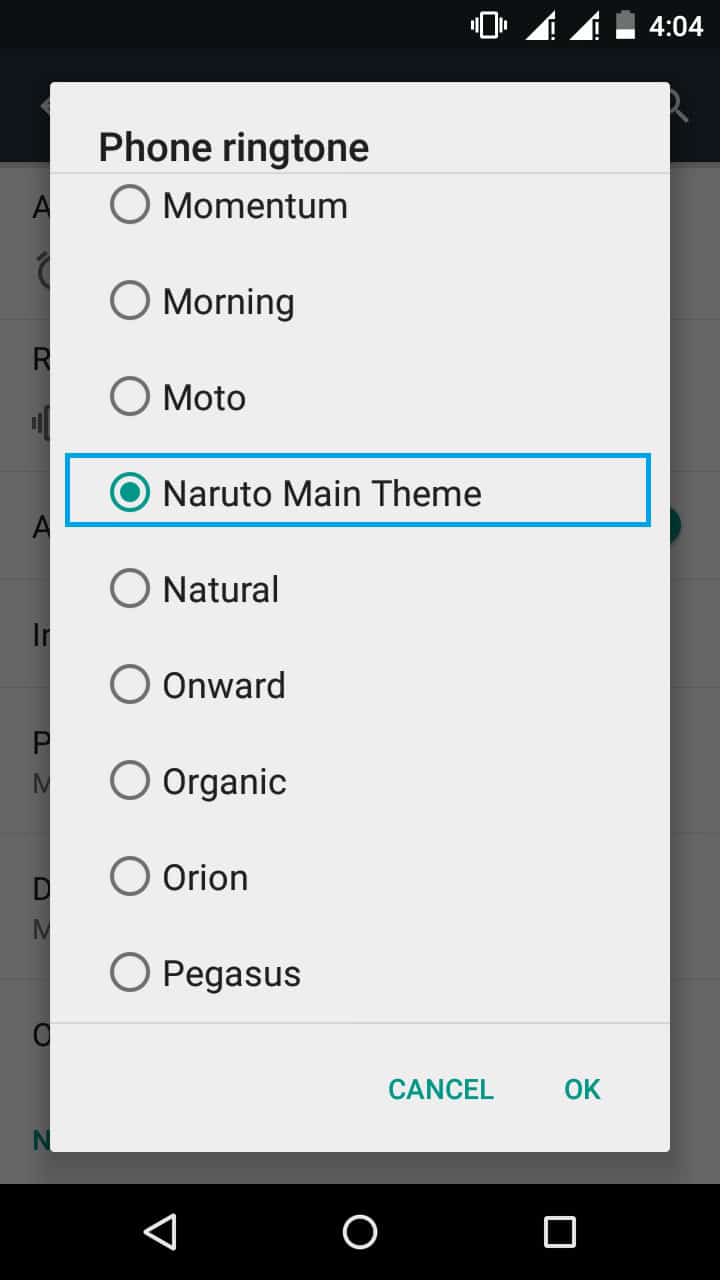Choose the Morning ringtone option
The height and width of the screenshot is (1280, 721).
359,301
